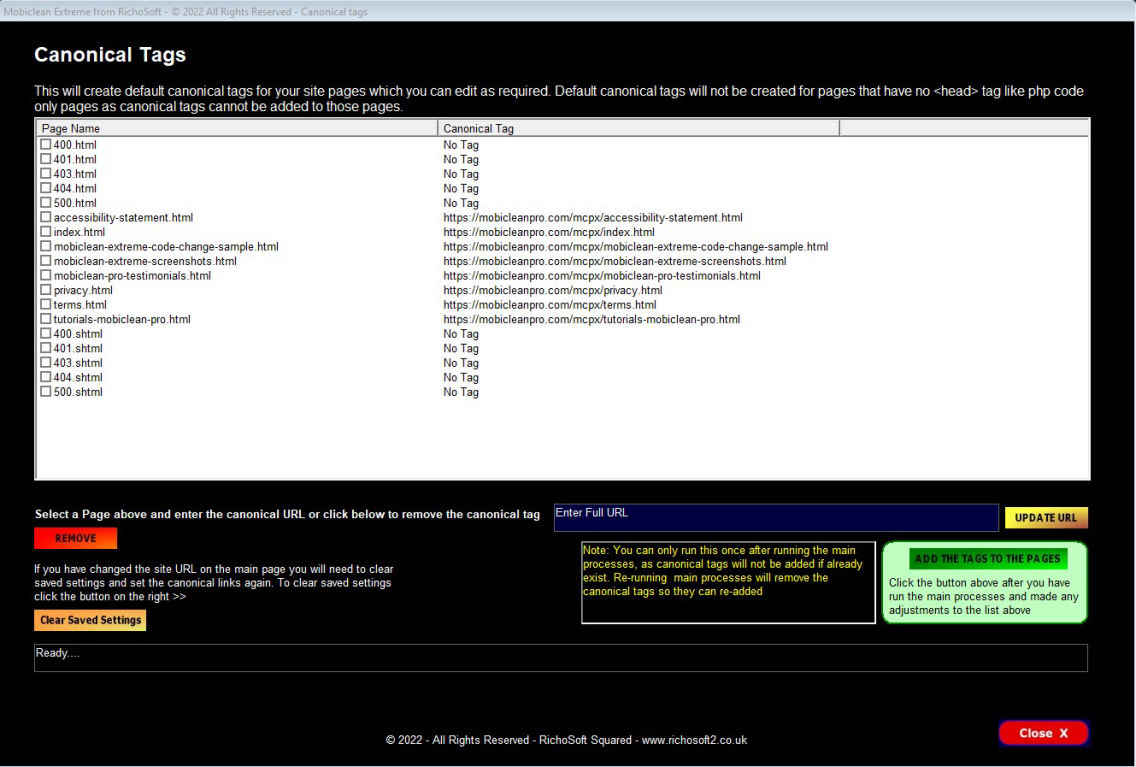Sort by Canonical Tag column header
This screenshot has height=767, width=1136.
click(638, 128)
